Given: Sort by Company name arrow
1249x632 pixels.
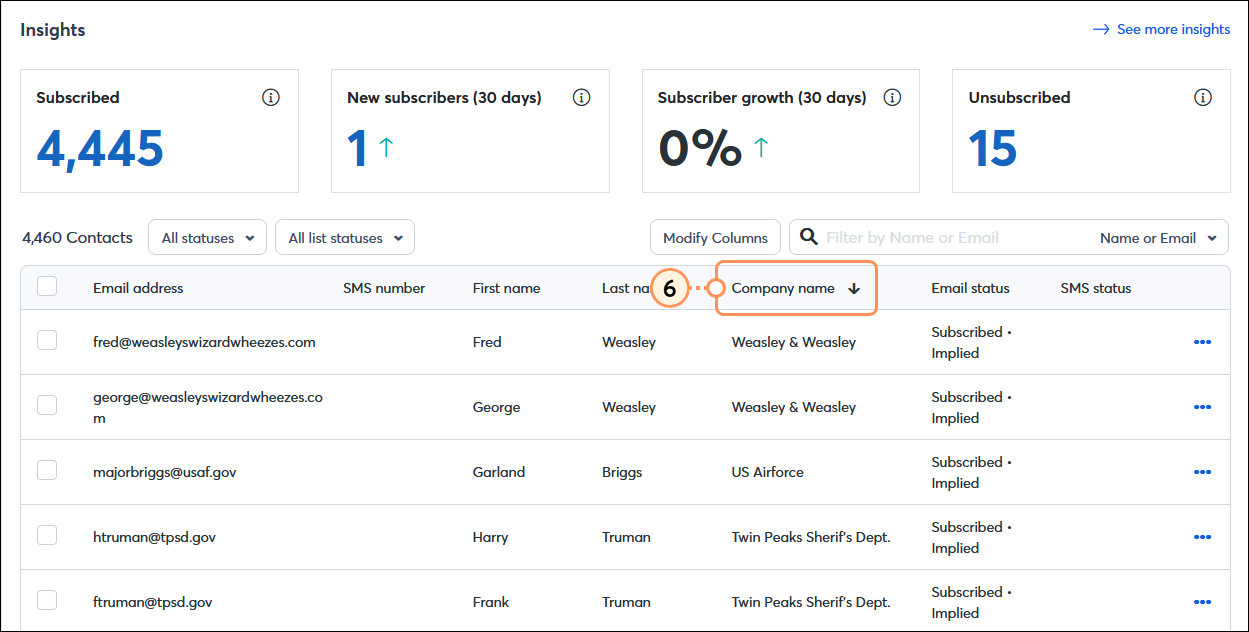Looking at the screenshot, I should pyautogui.click(x=854, y=288).
